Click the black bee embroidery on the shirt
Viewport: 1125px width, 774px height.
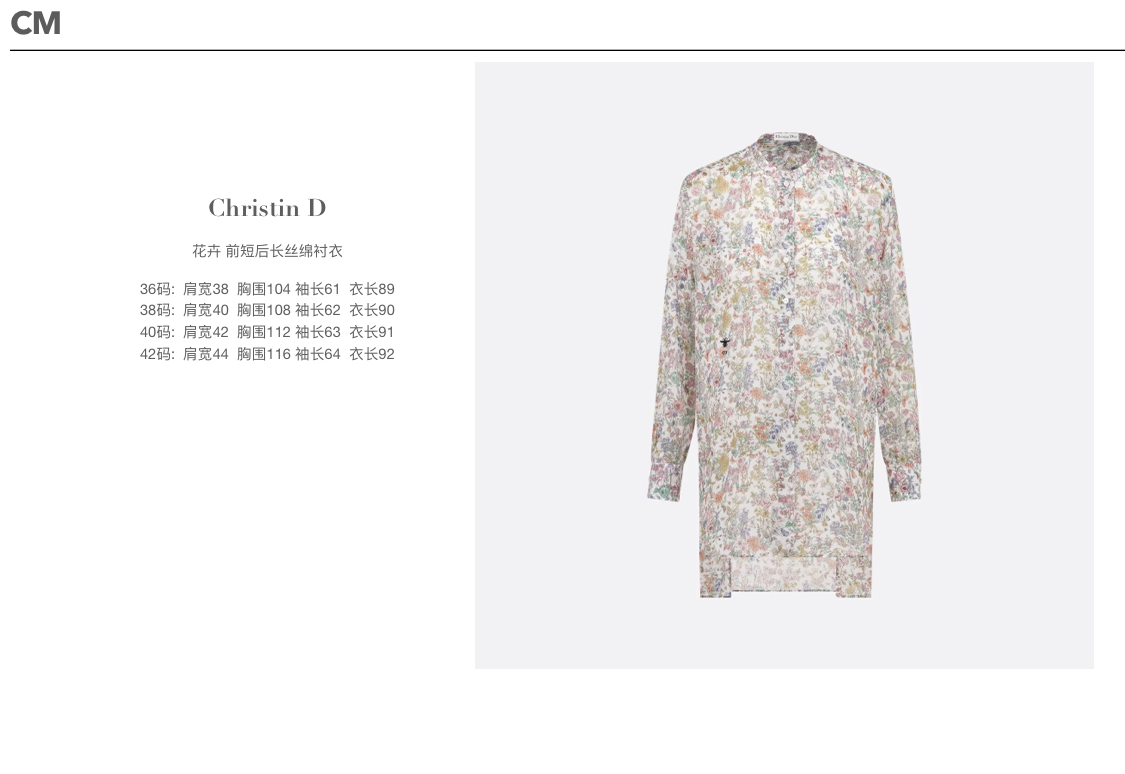coord(724,344)
